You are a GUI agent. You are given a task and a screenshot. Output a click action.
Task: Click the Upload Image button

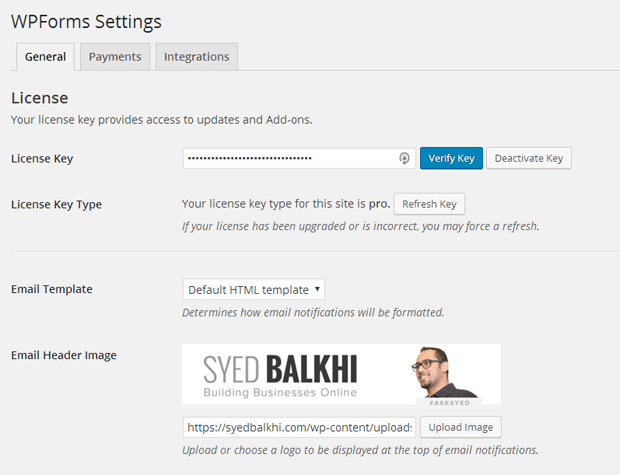[461, 427]
